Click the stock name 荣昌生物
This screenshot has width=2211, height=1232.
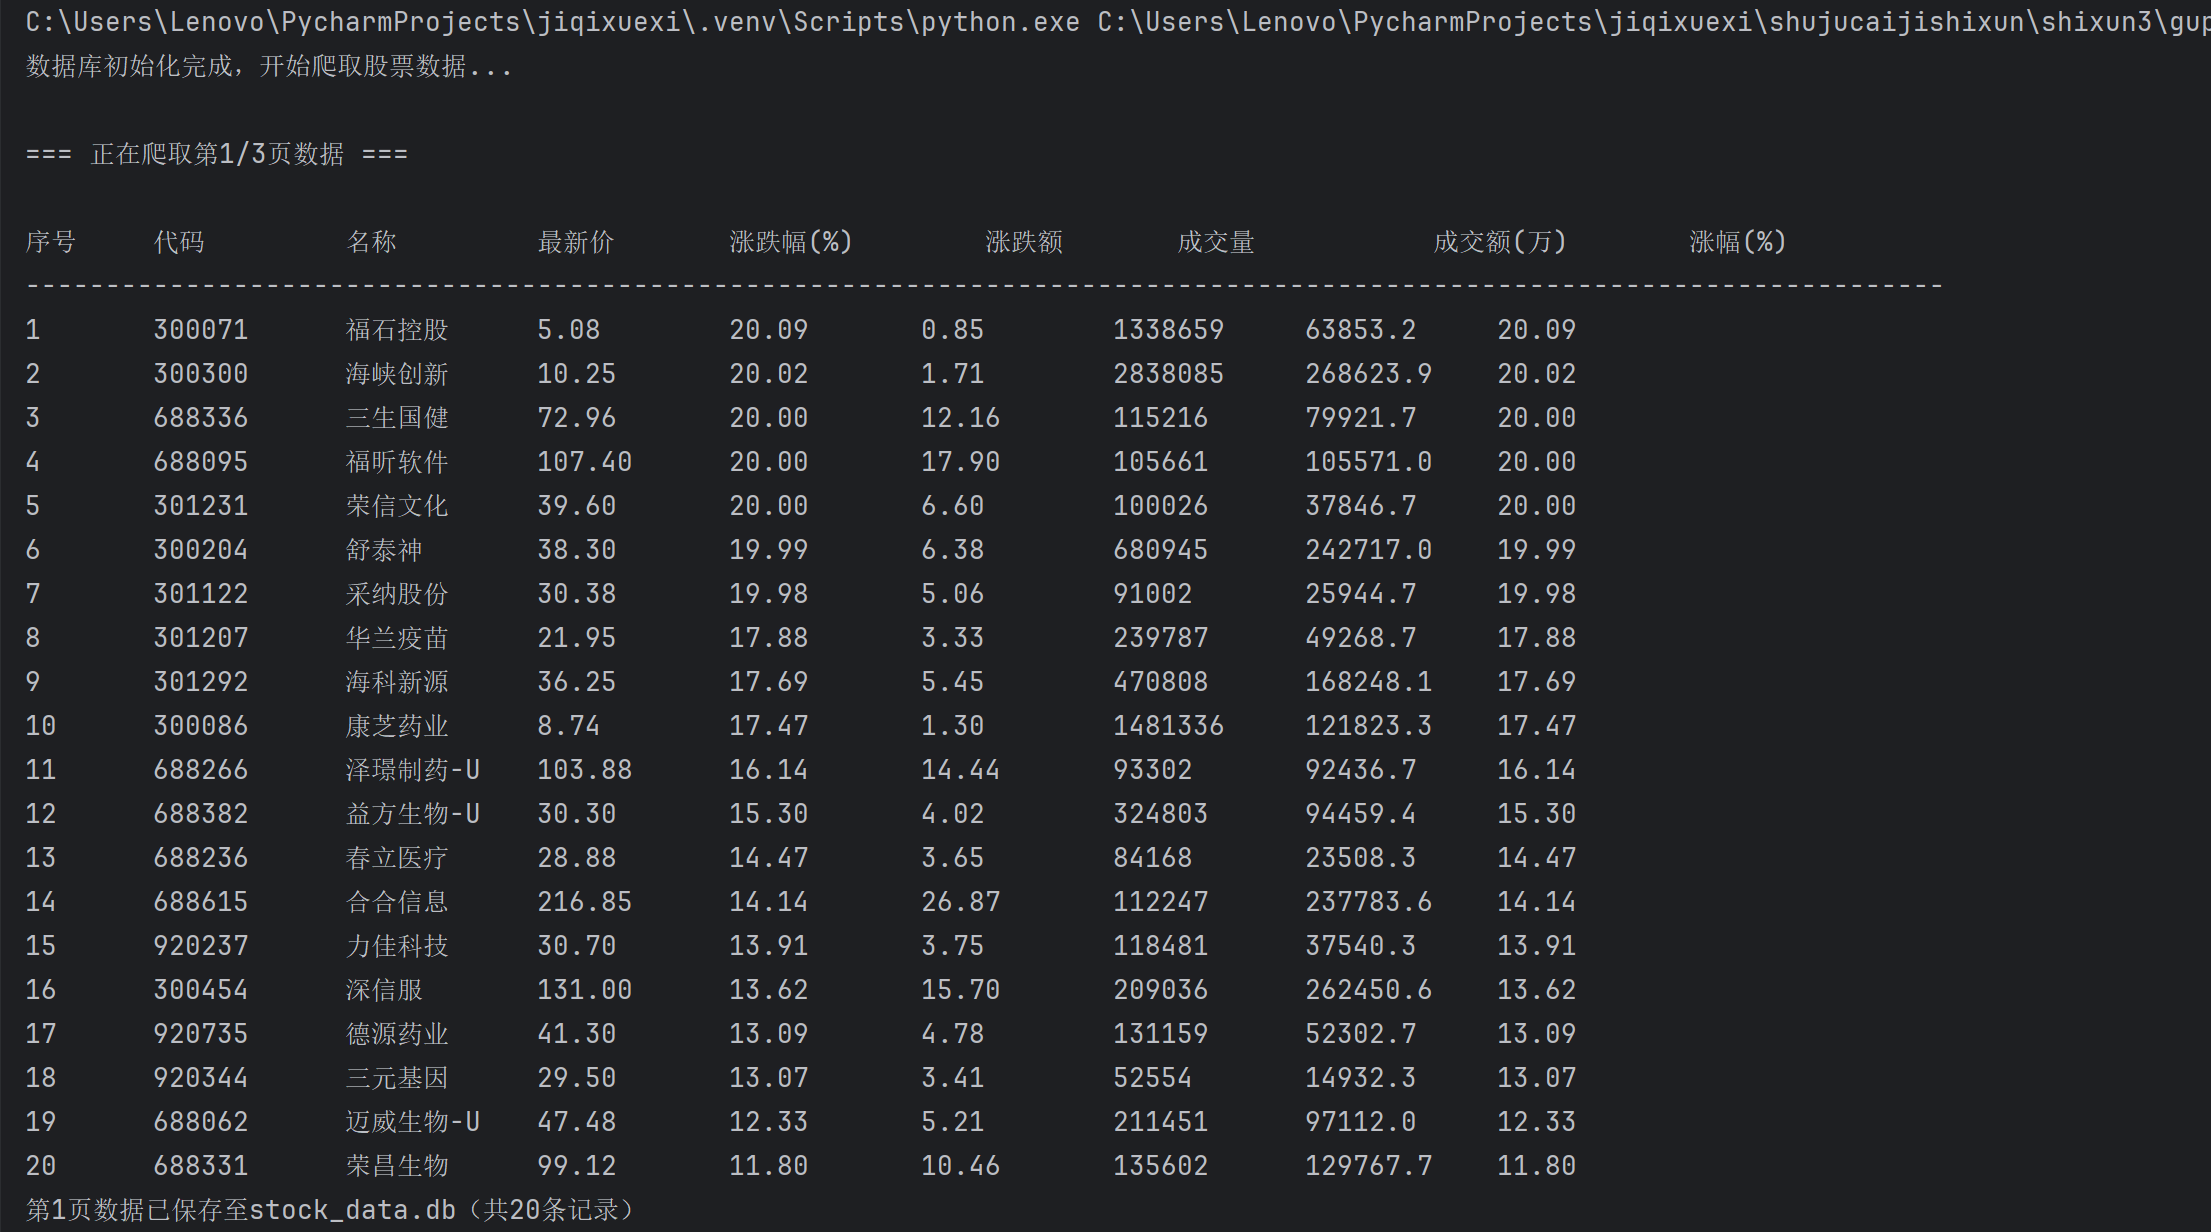coord(396,1166)
